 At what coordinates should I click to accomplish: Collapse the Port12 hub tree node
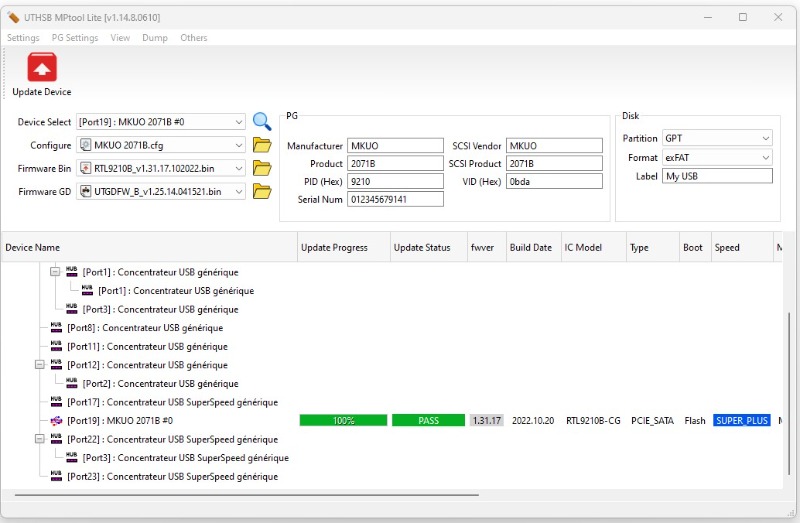click(x=40, y=365)
